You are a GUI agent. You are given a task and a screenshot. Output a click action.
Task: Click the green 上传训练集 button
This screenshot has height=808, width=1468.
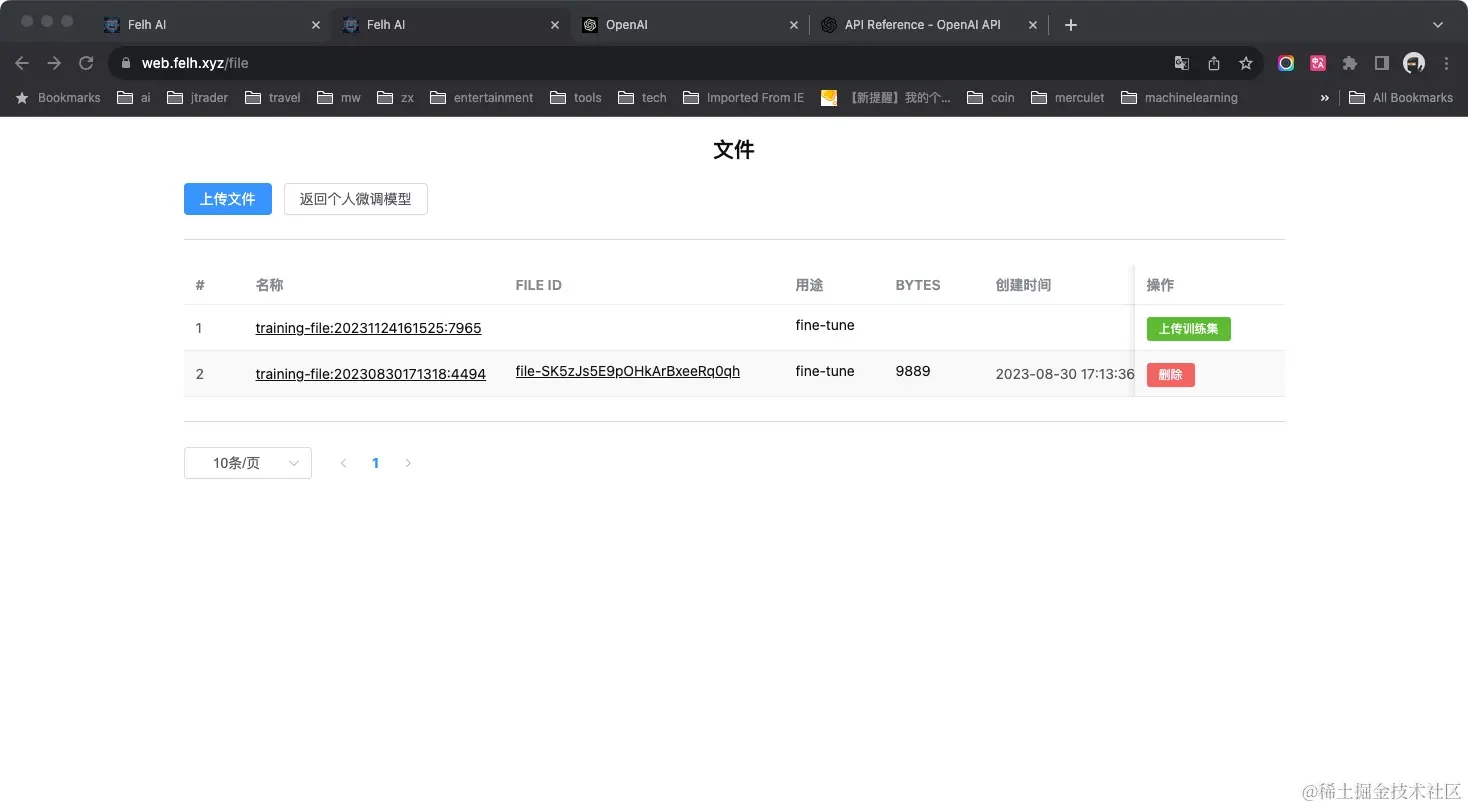(1188, 328)
